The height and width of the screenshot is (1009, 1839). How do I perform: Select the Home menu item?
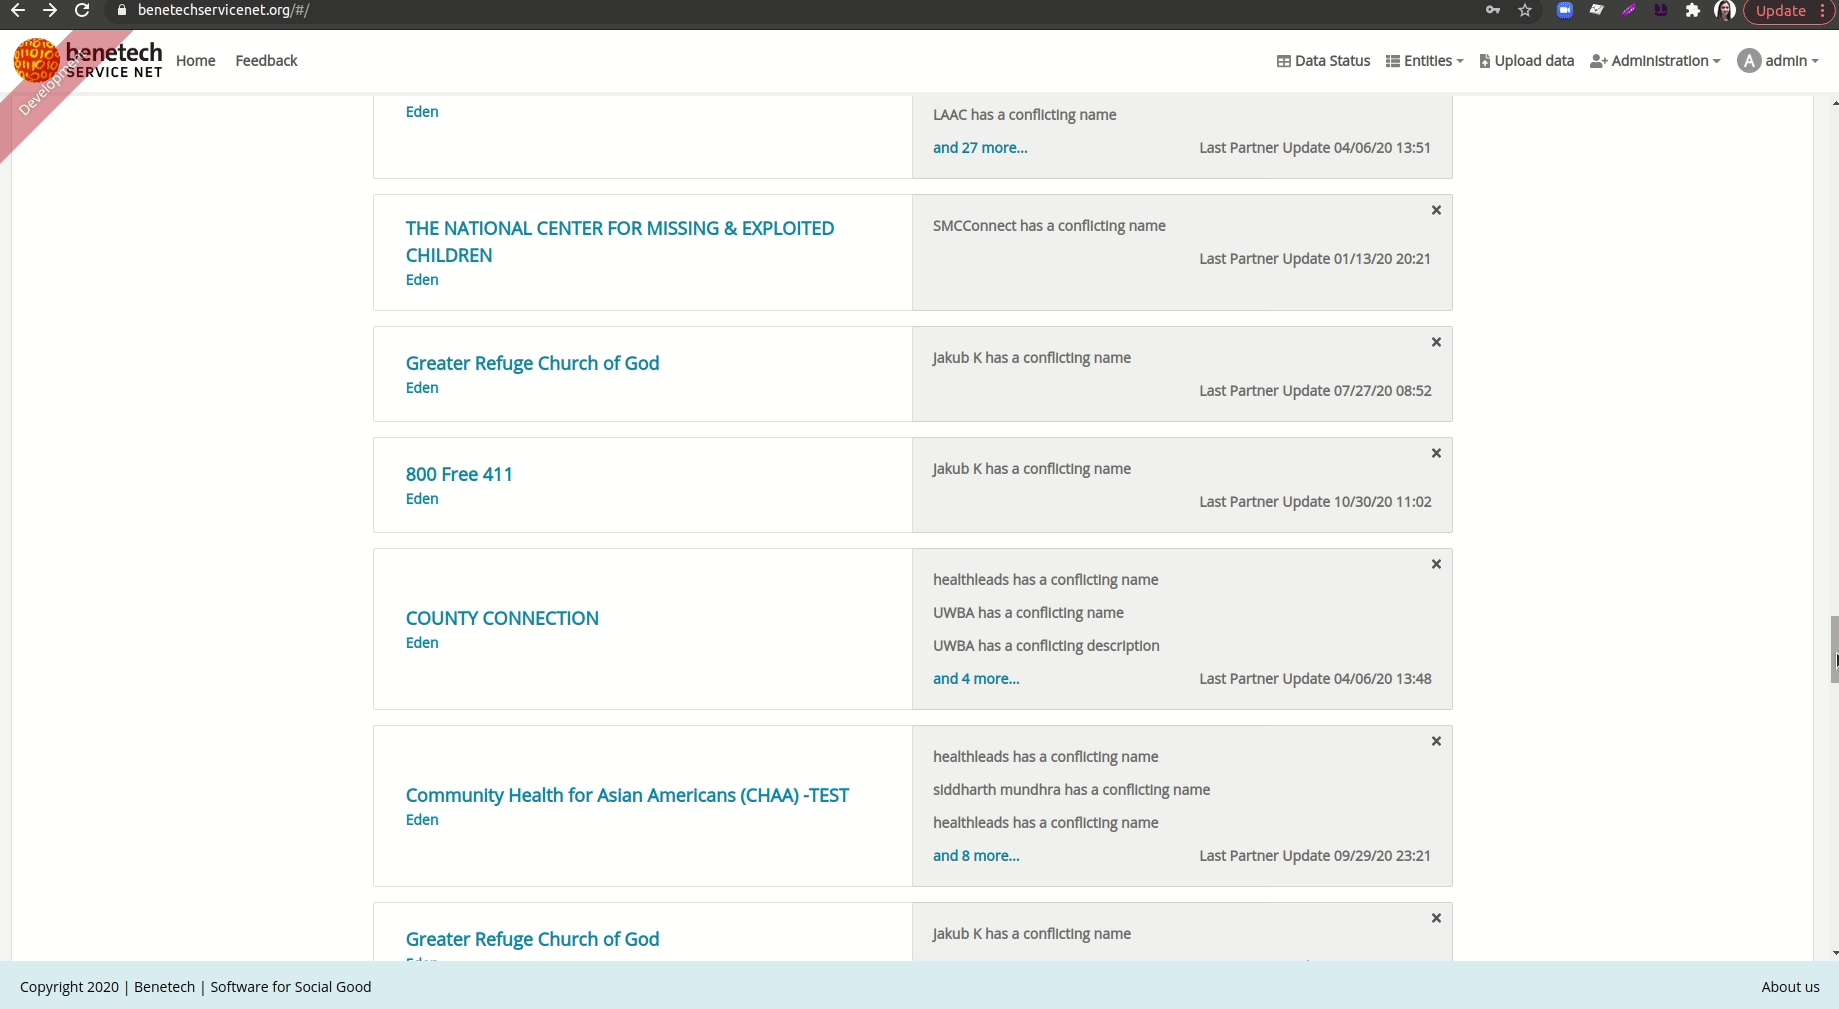pyautogui.click(x=195, y=61)
